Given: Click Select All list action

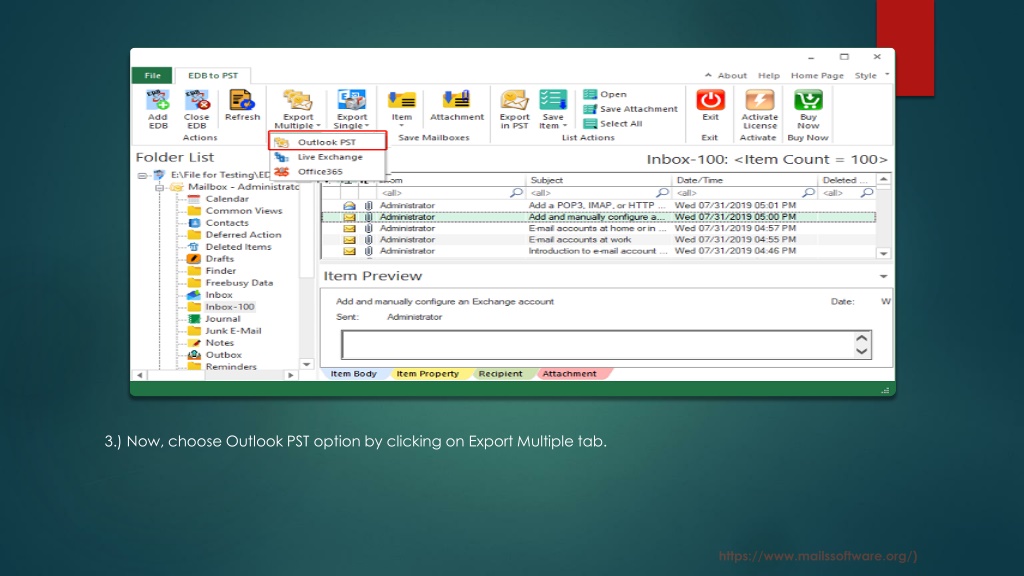Looking at the screenshot, I should click(613, 123).
